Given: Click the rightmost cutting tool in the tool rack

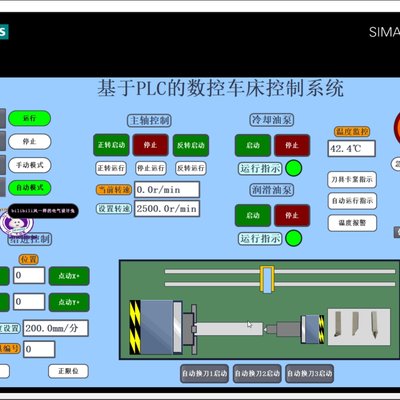Looking at the screenshot, I should [x=374, y=325].
